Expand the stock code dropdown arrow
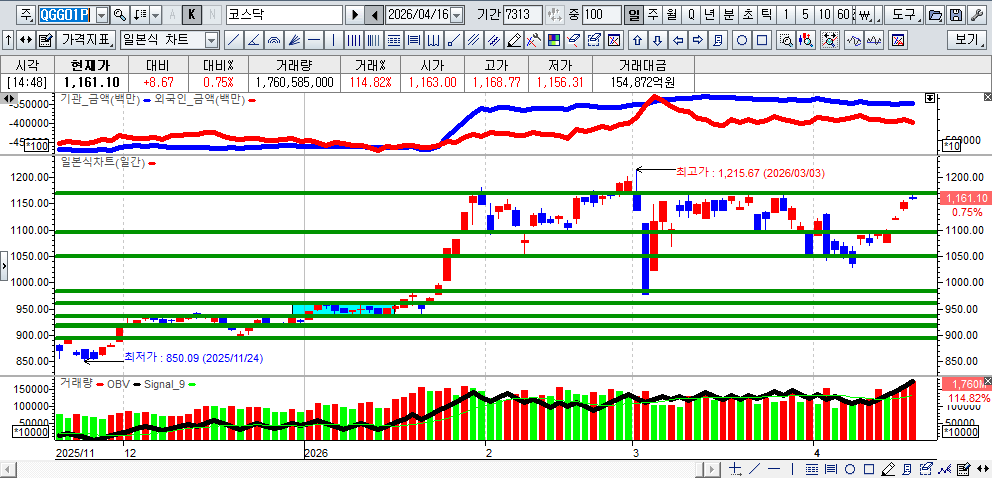 click(100, 15)
